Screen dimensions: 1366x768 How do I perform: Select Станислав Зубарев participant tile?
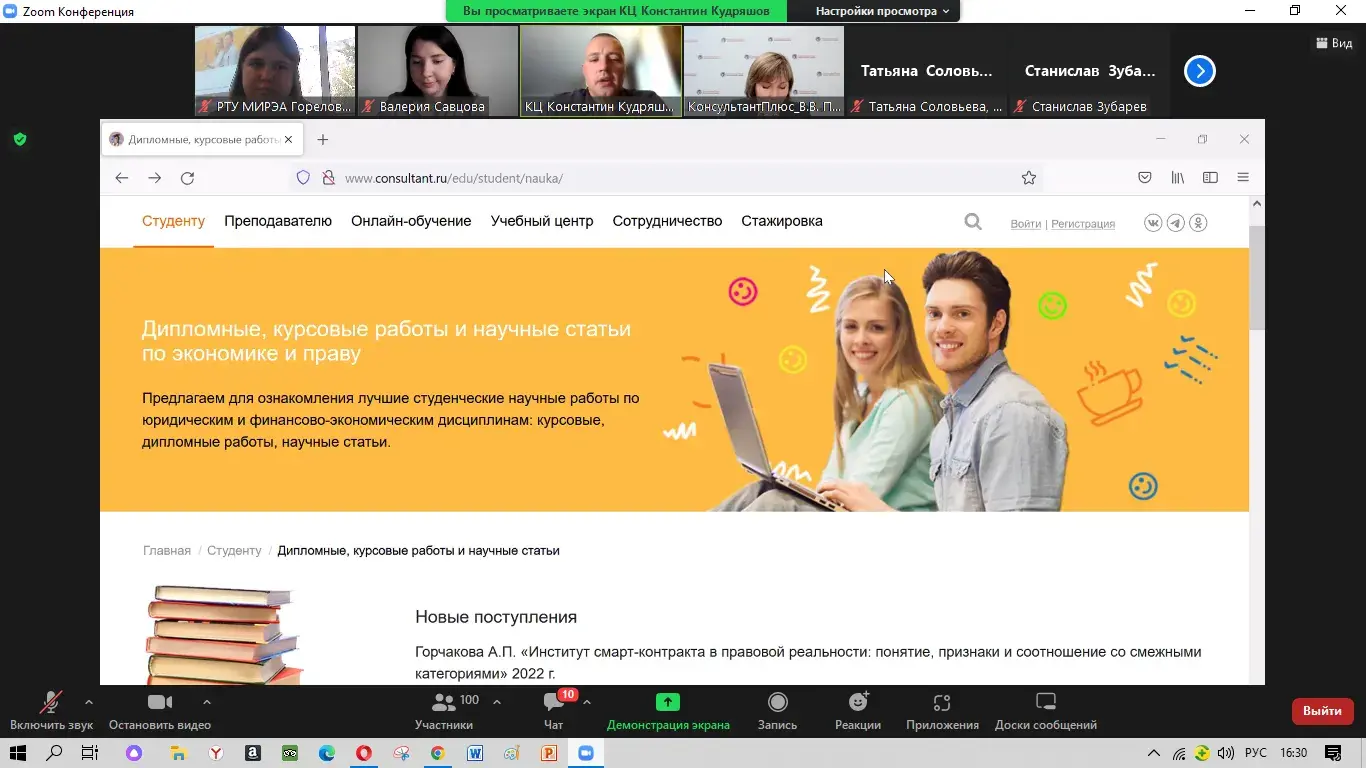click(1090, 71)
